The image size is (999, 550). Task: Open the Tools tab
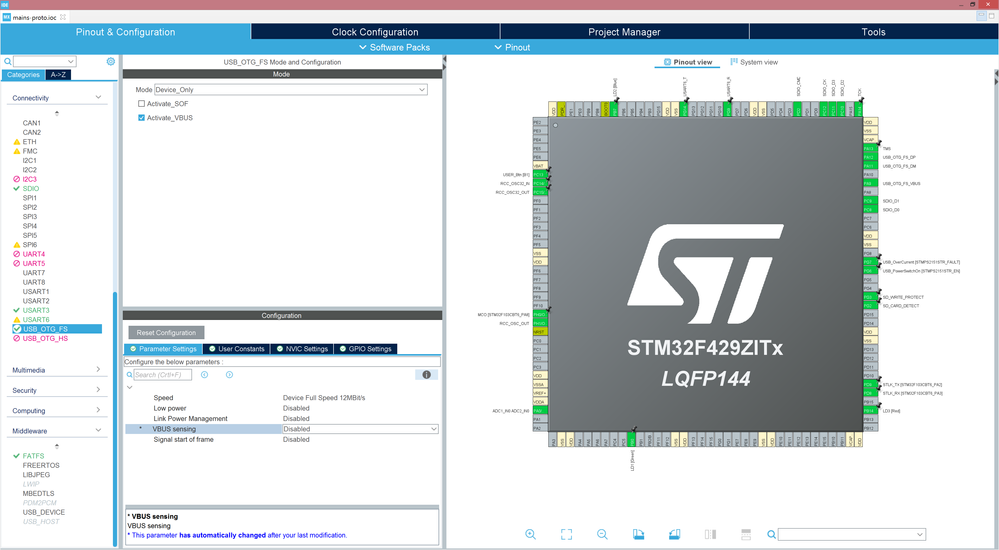[873, 32]
